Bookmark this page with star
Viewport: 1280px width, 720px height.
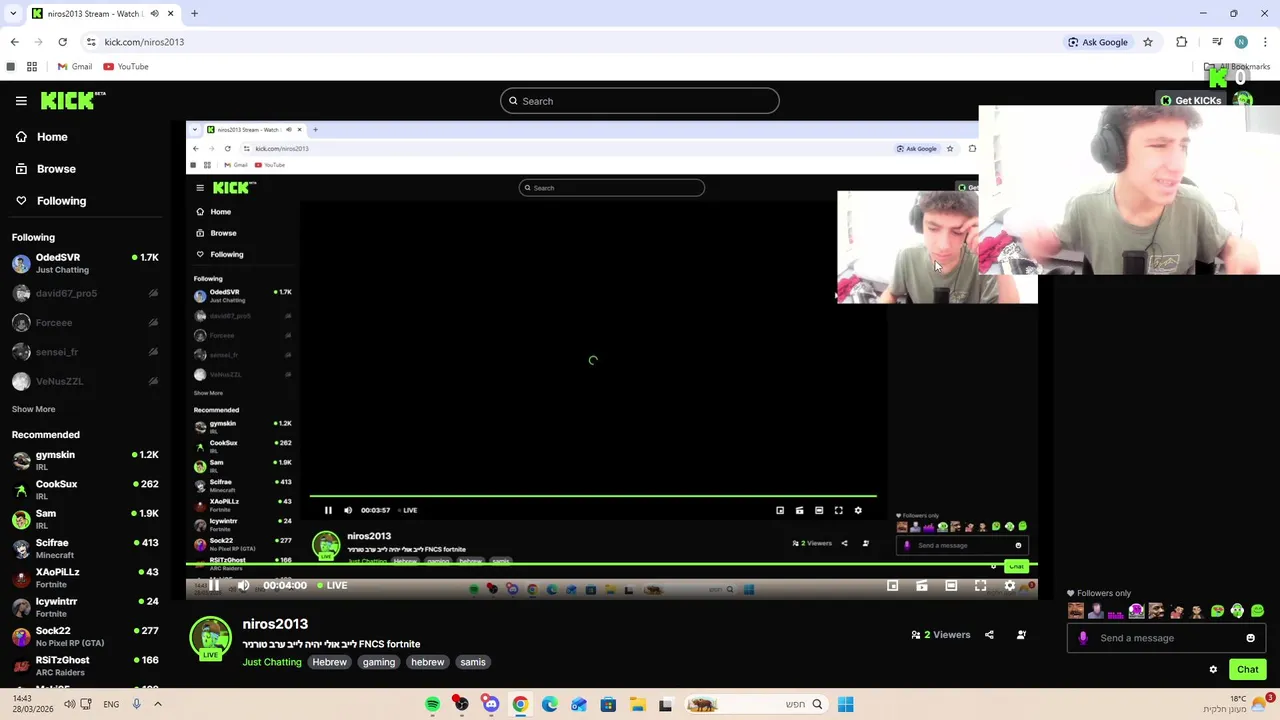point(1148,42)
